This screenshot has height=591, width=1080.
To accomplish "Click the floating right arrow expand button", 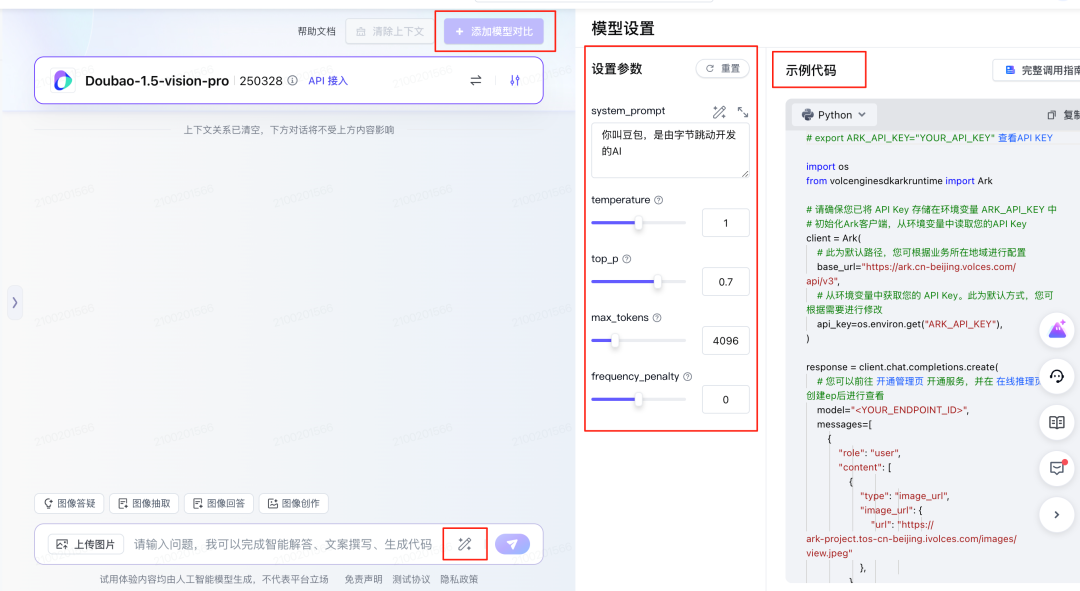I will click(1057, 515).
